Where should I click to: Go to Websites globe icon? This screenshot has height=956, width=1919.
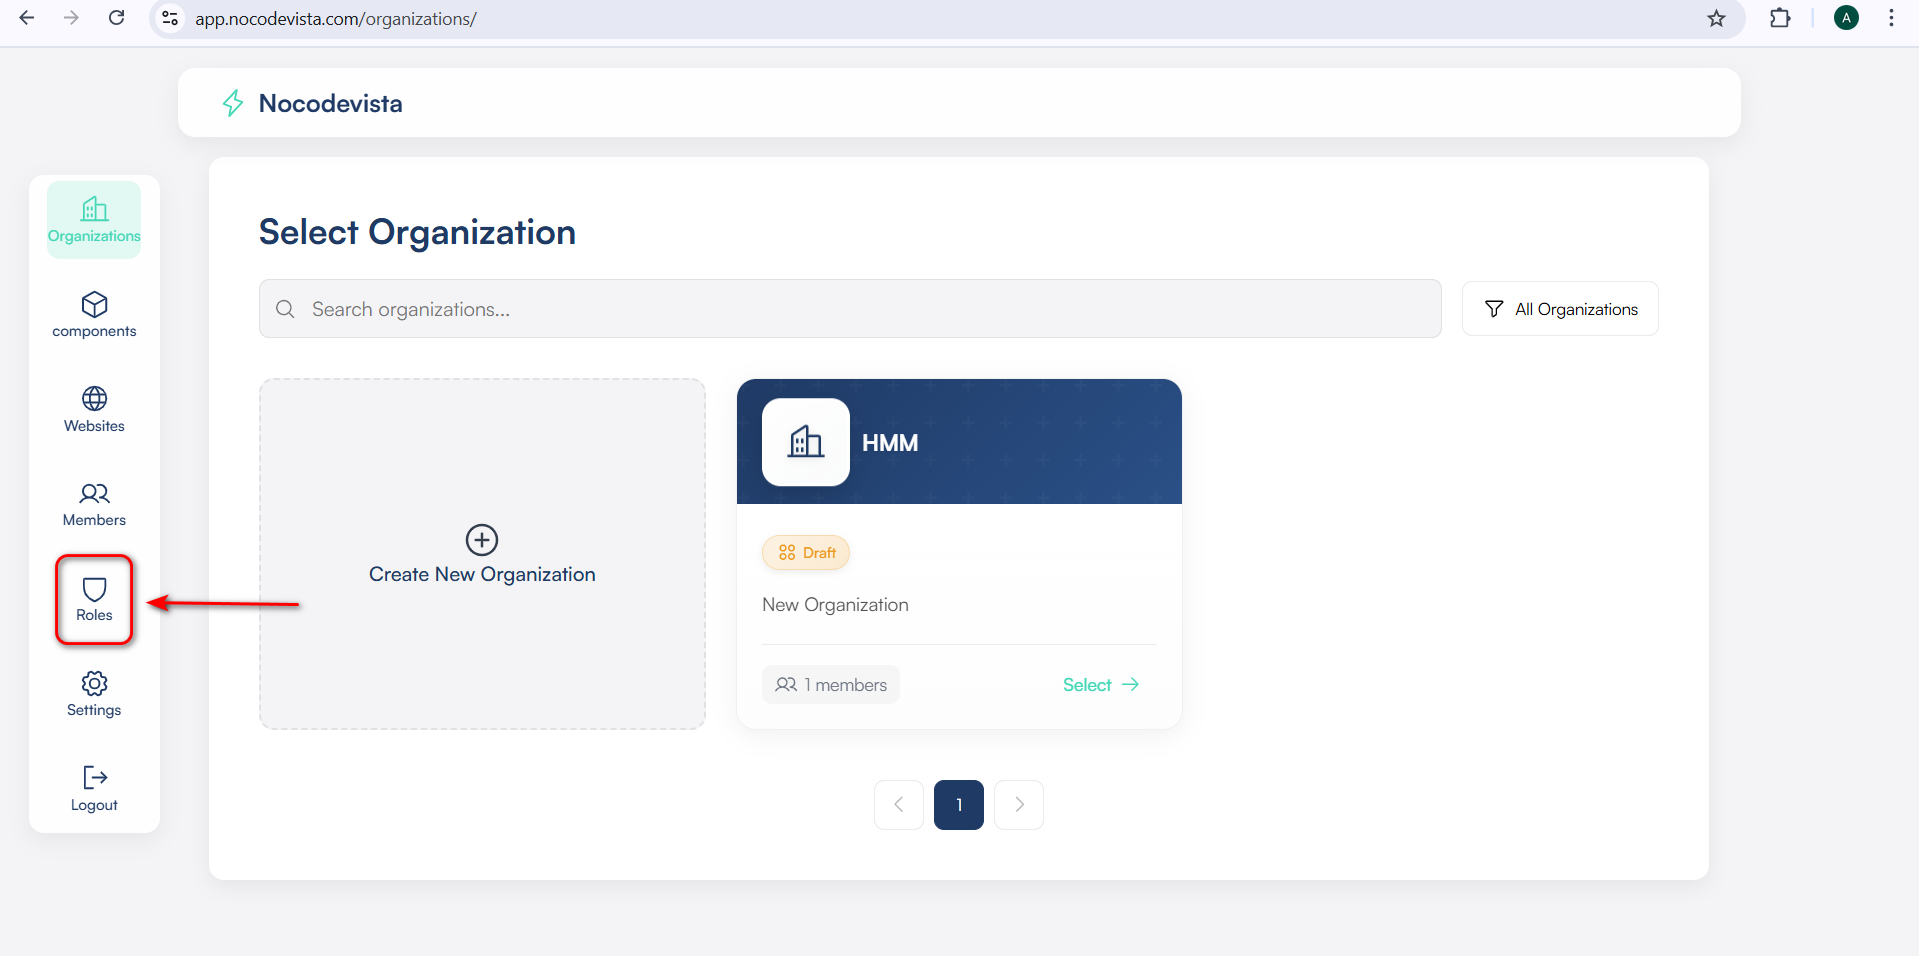[x=94, y=399]
